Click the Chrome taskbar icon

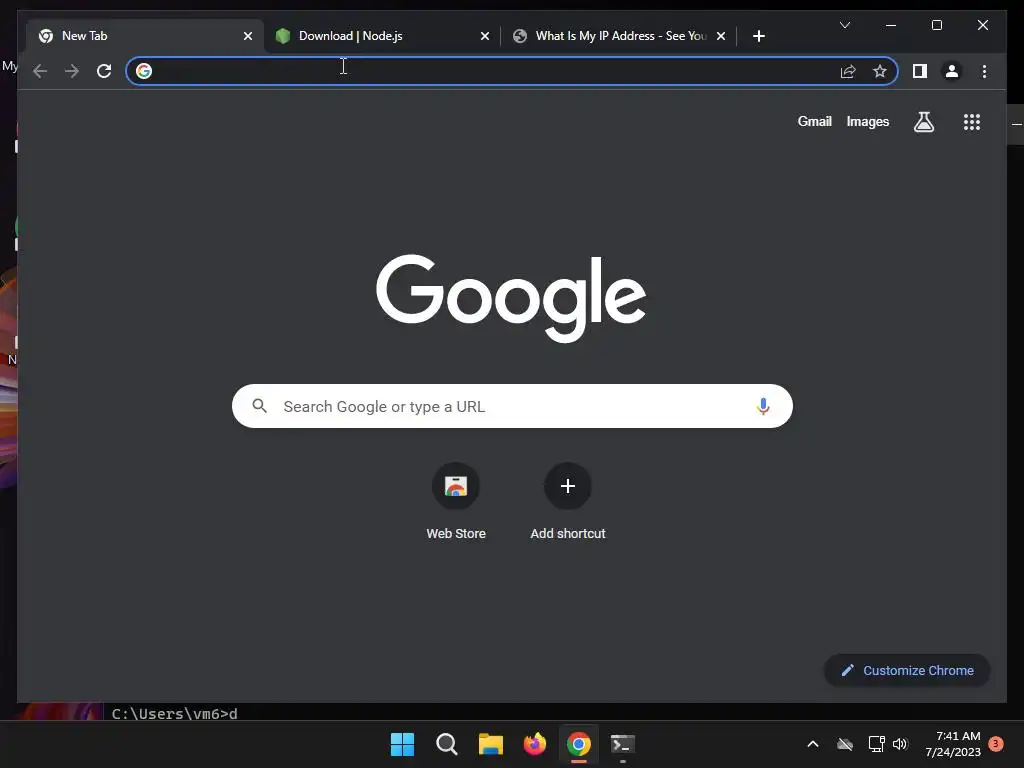point(579,744)
